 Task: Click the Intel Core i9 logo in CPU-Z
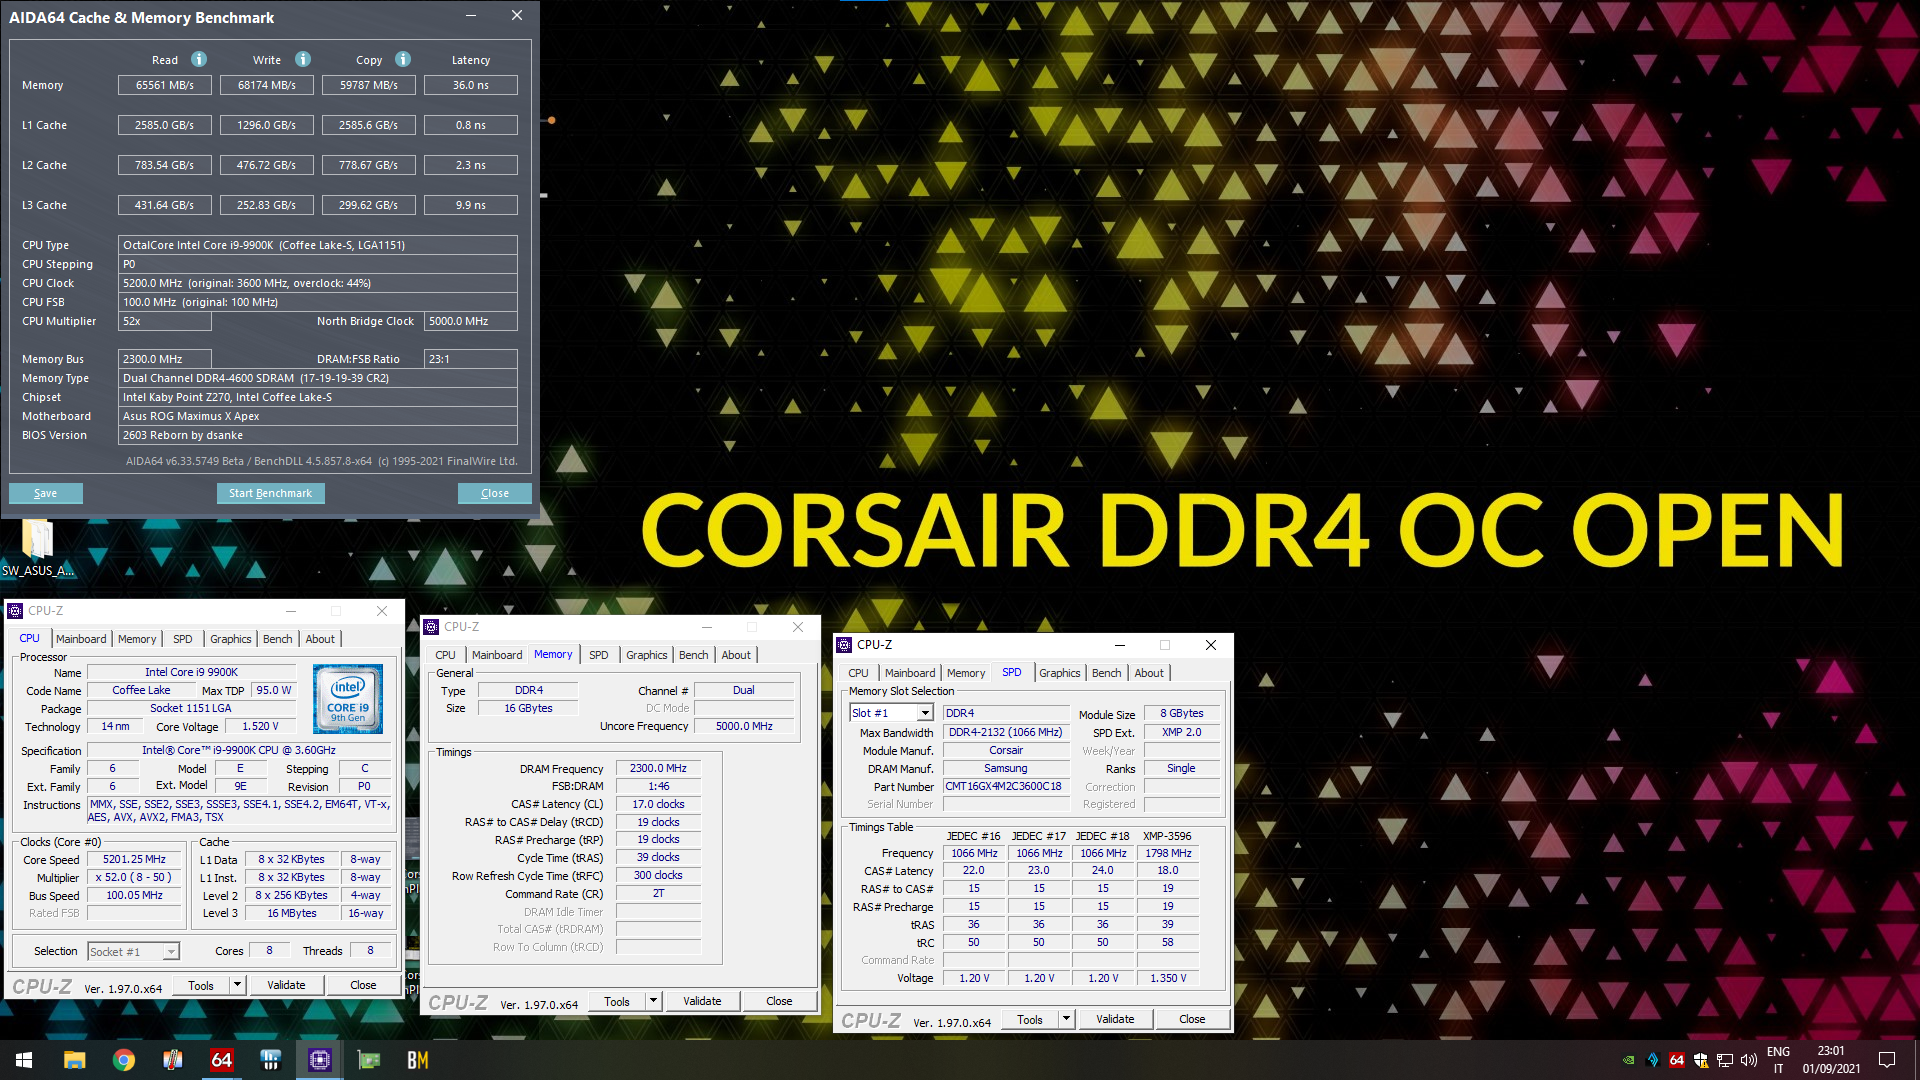348,698
